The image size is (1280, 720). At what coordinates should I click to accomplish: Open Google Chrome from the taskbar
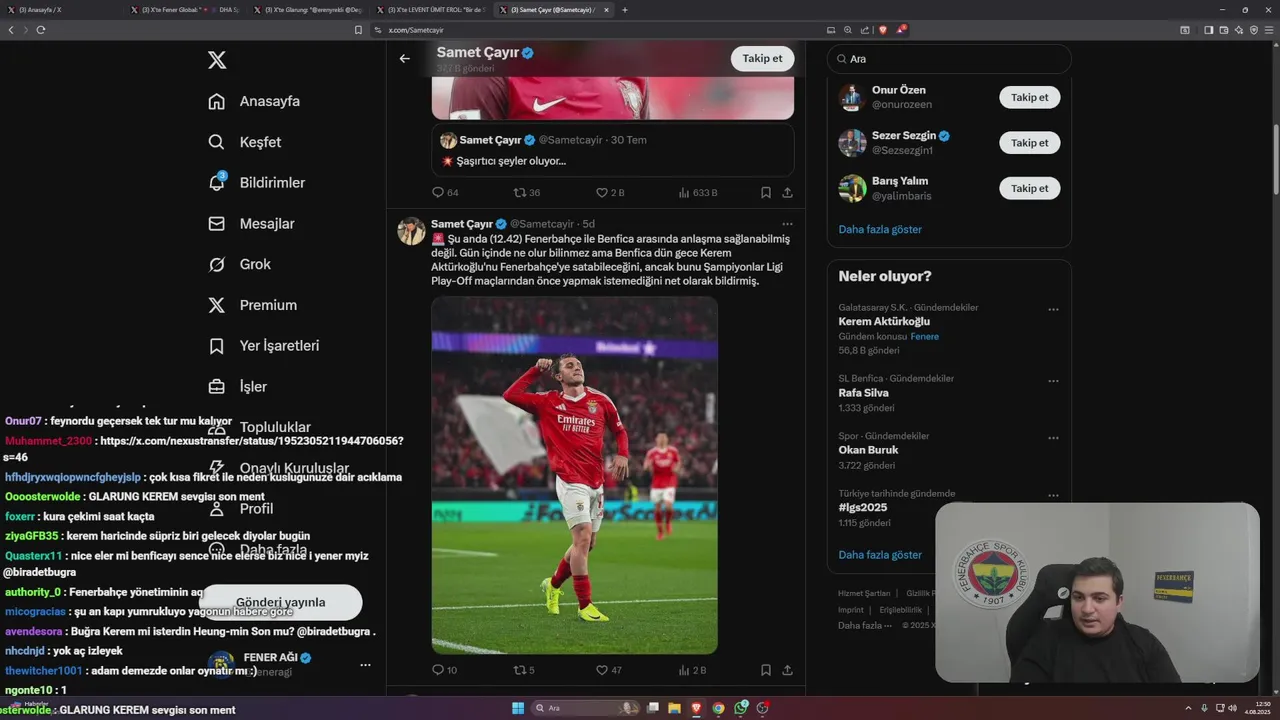[x=718, y=708]
